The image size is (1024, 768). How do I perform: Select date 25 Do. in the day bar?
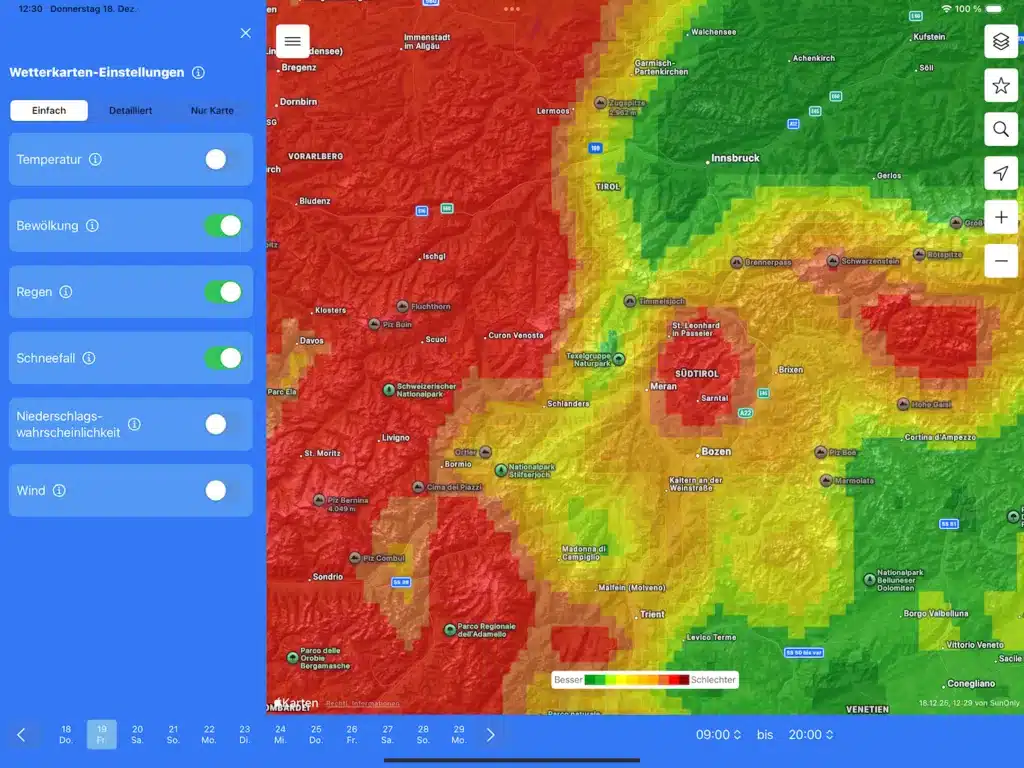tap(316, 735)
